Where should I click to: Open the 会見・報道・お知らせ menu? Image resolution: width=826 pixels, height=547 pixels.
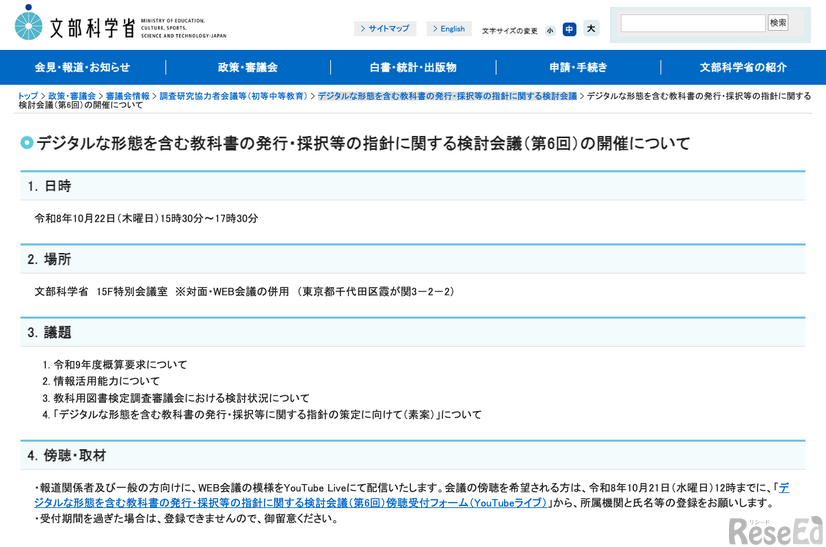coord(82,67)
